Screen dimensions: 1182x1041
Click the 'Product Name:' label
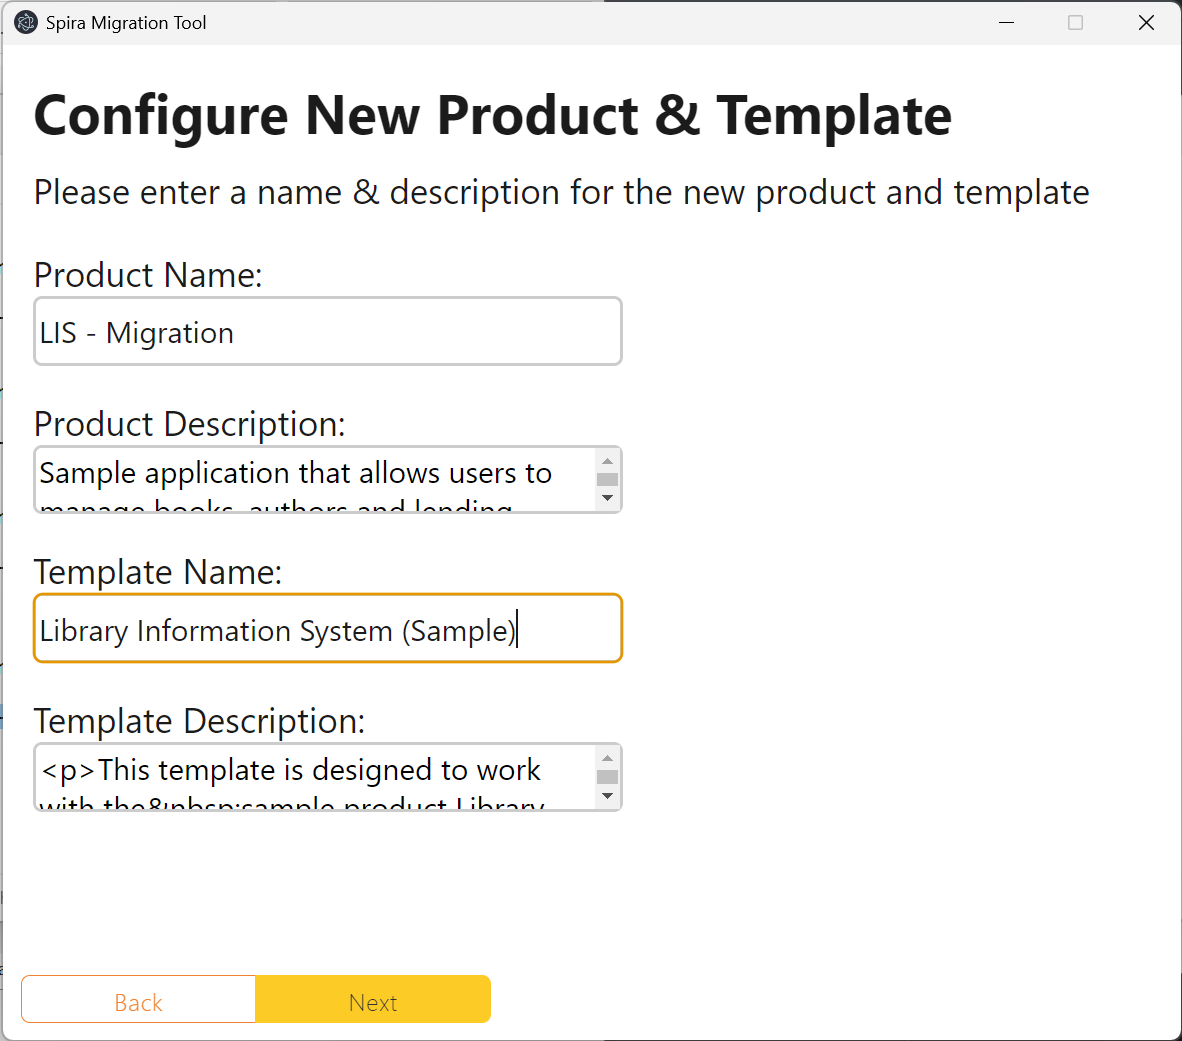(x=149, y=275)
